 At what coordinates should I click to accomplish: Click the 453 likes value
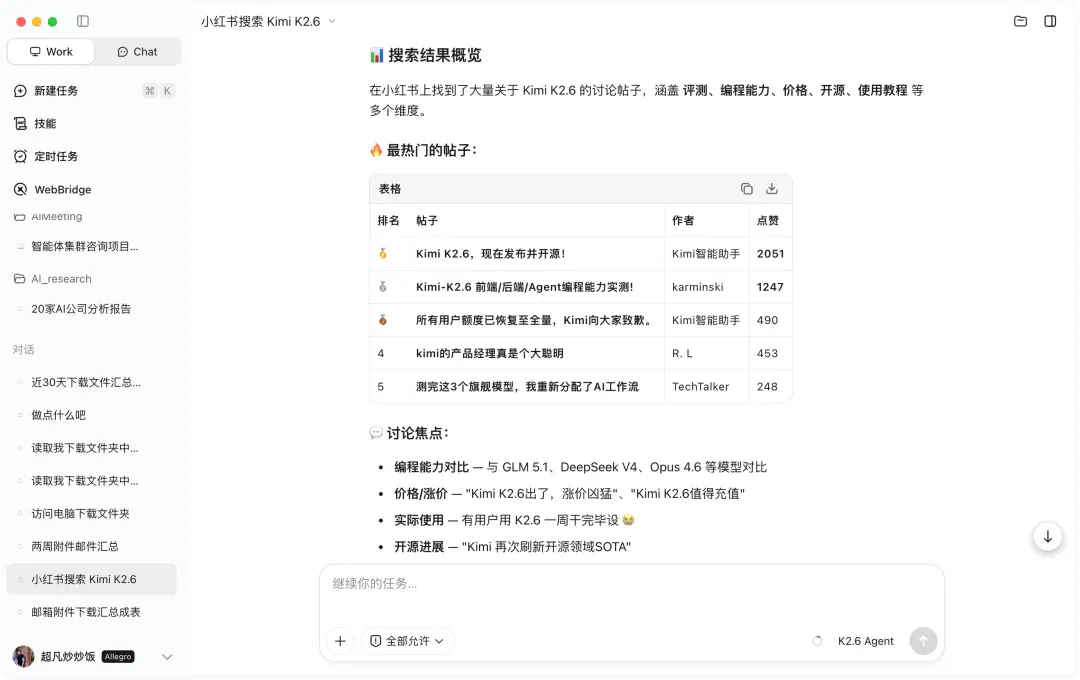click(x=767, y=353)
